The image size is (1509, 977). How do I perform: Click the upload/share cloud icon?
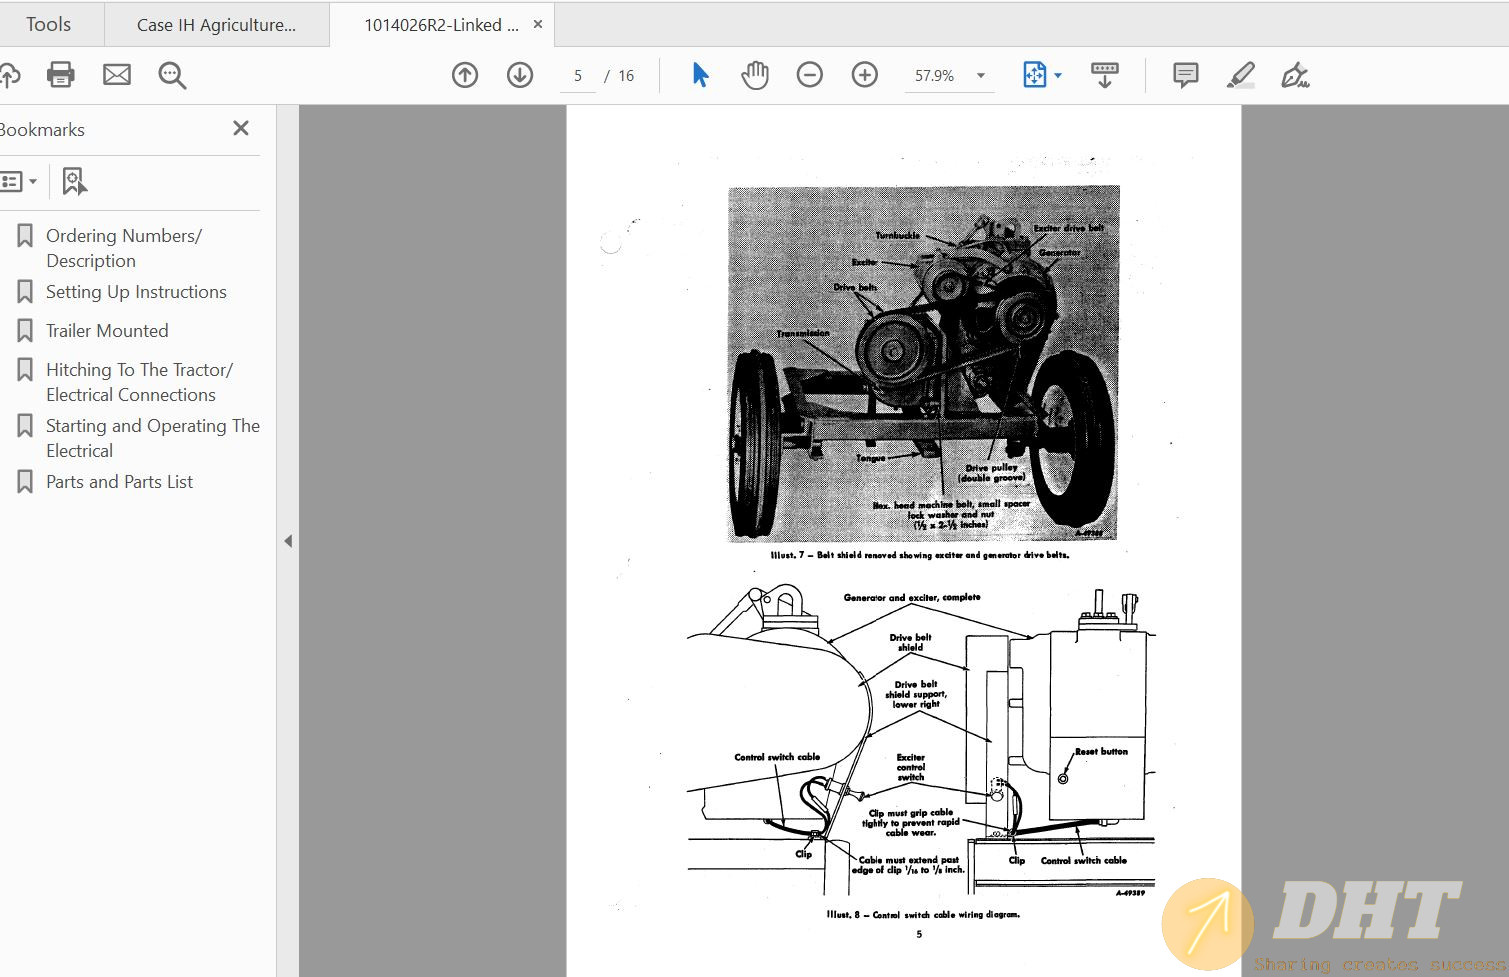(x=8, y=75)
